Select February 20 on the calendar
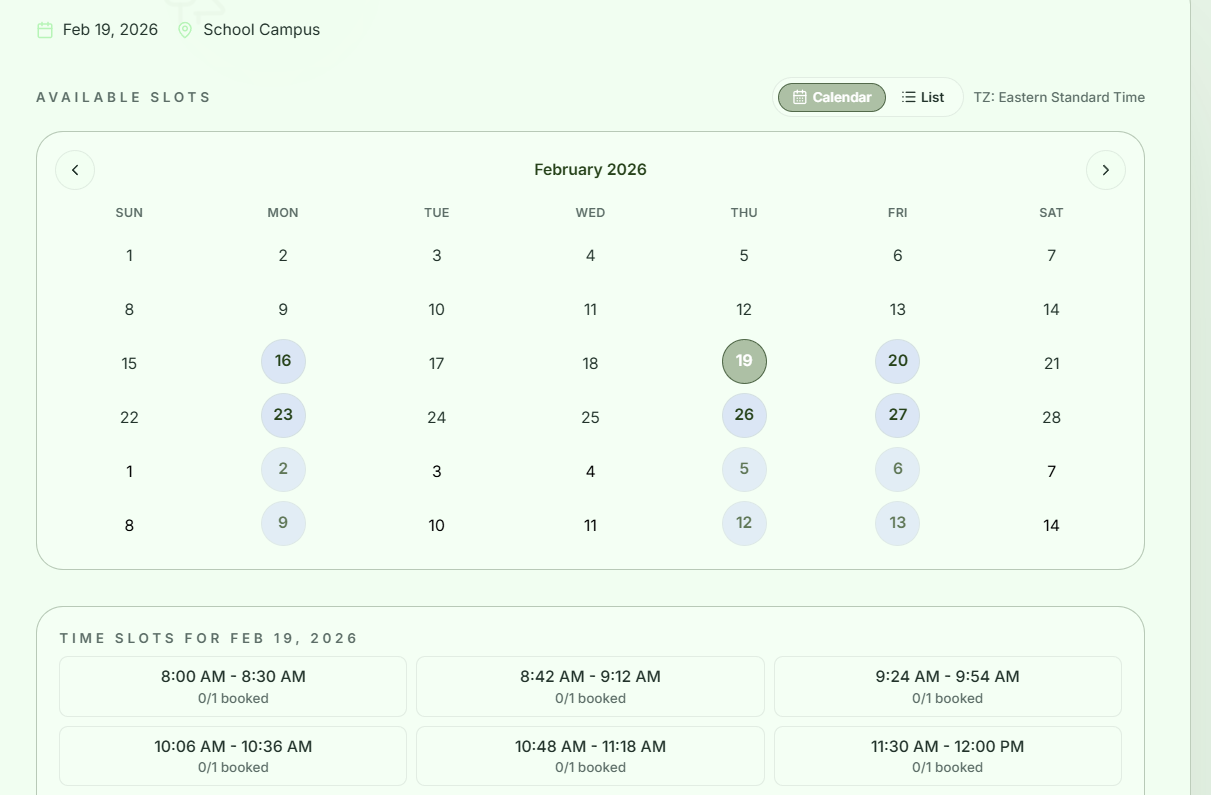The width and height of the screenshot is (1211, 795). (x=898, y=361)
